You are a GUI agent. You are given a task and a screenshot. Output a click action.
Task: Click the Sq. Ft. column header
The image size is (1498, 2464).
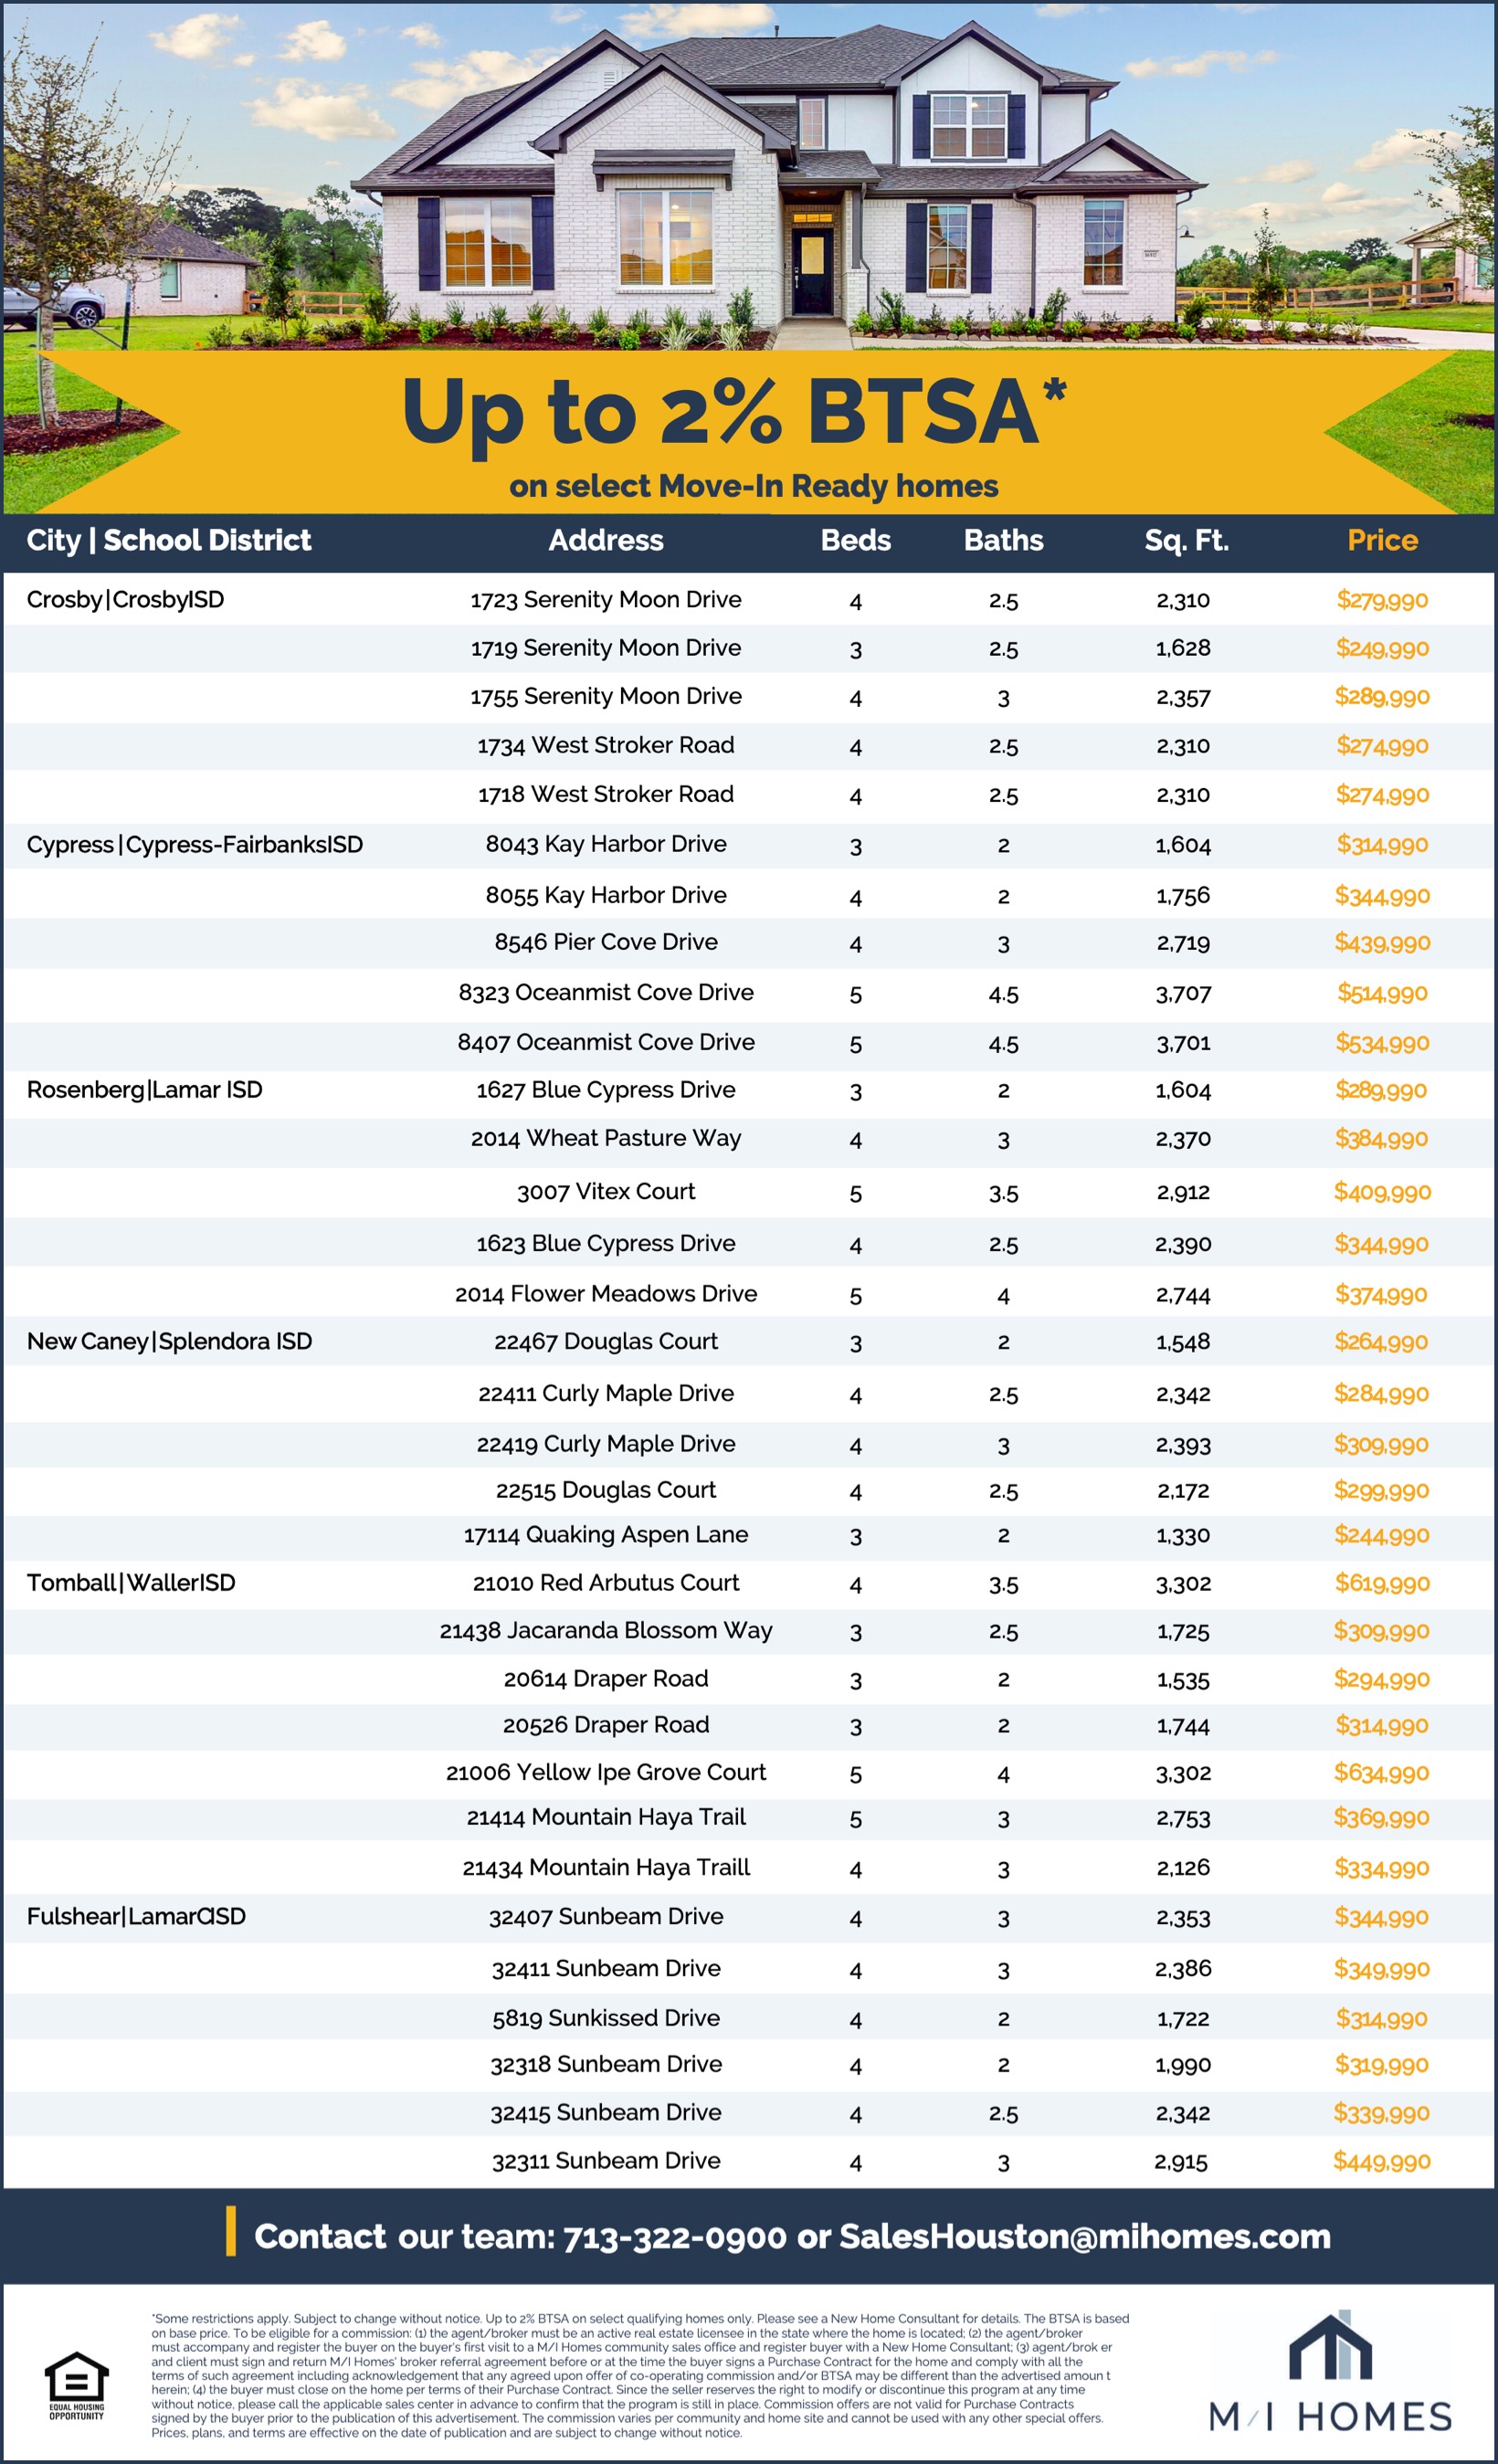click(x=1186, y=541)
